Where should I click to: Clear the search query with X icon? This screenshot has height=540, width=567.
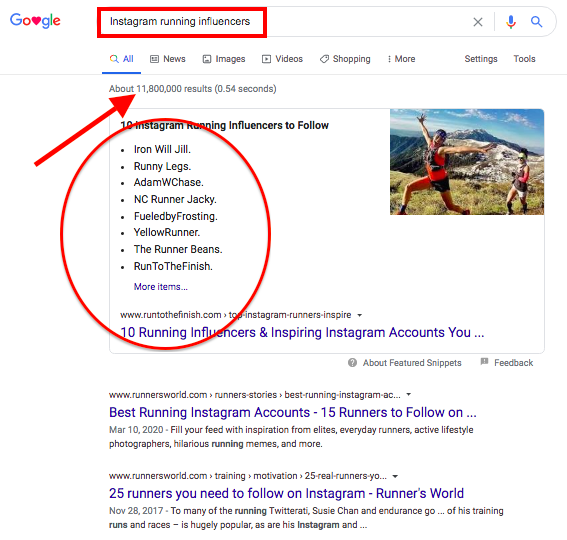(x=478, y=22)
